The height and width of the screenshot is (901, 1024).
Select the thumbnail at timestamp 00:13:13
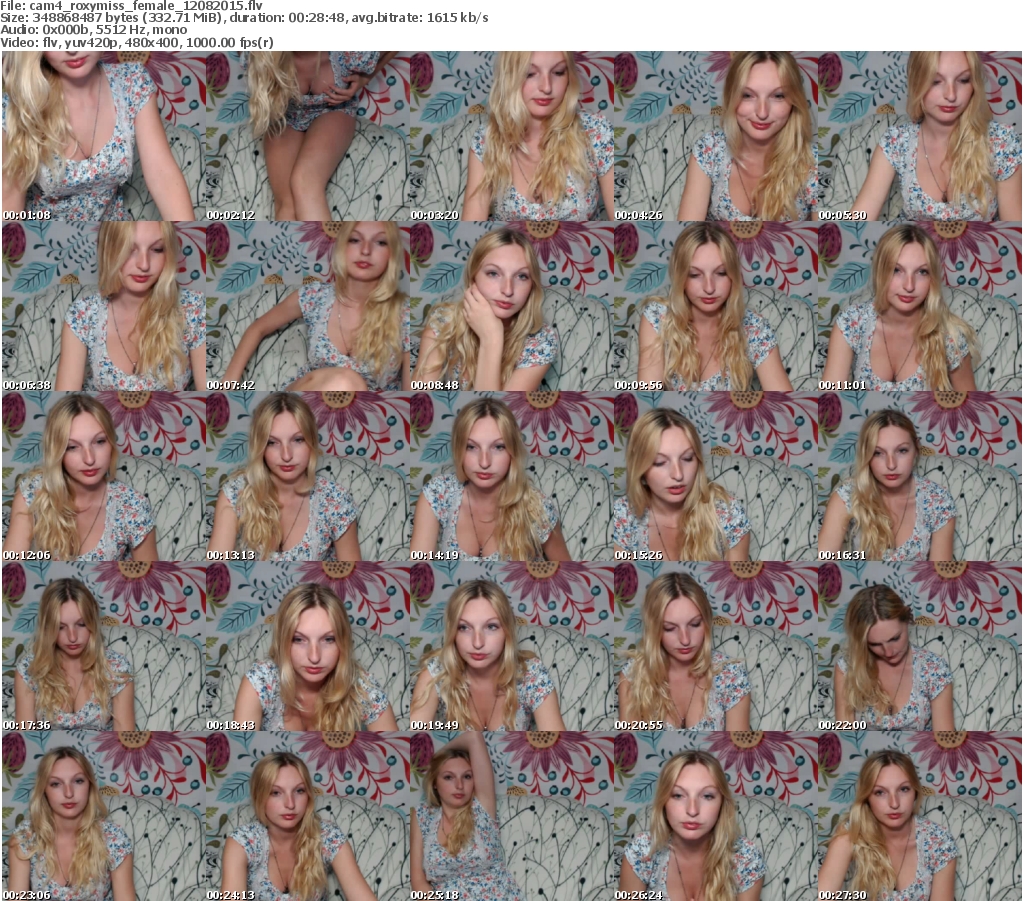308,477
